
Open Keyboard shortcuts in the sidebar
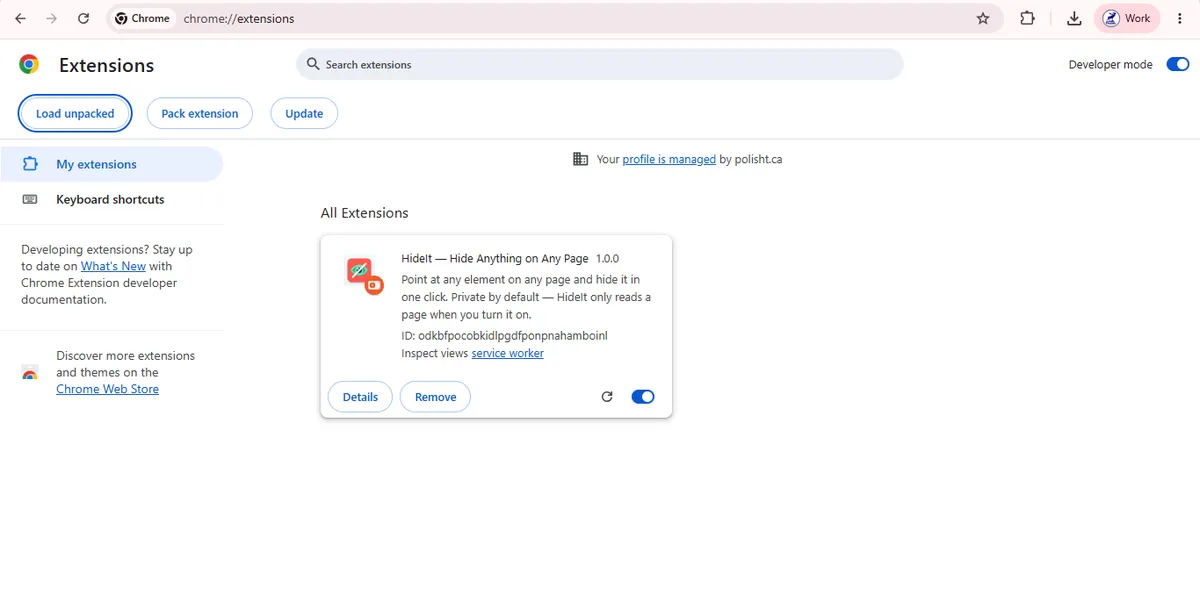111,199
